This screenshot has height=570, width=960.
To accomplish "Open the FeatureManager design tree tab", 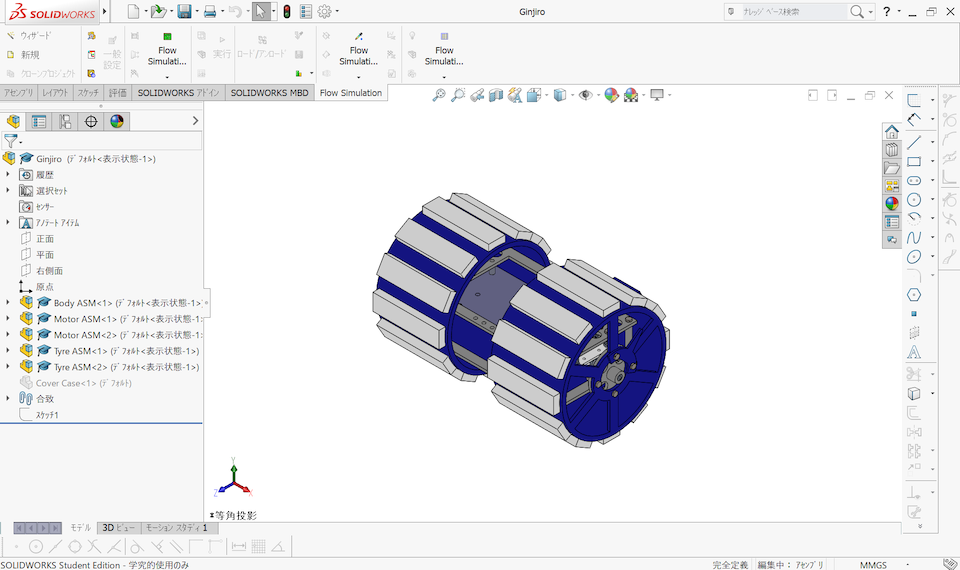I will 13,121.
